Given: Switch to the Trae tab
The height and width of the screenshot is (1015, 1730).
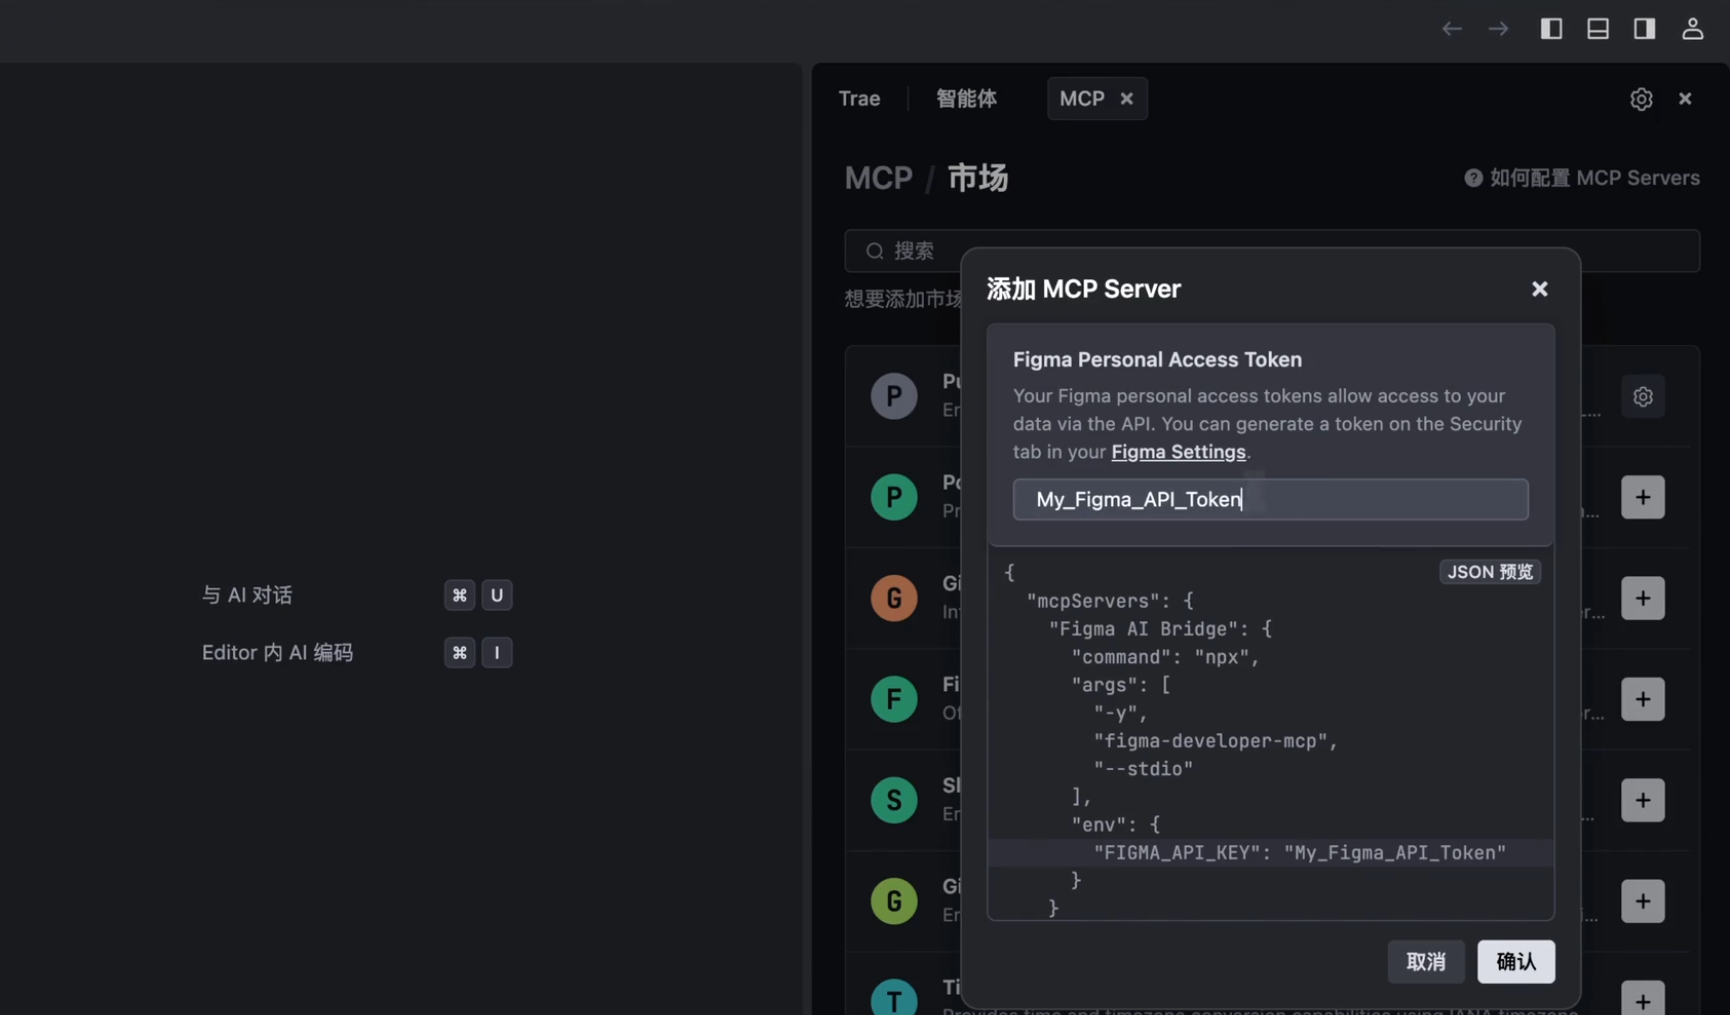Looking at the screenshot, I should (859, 99).
